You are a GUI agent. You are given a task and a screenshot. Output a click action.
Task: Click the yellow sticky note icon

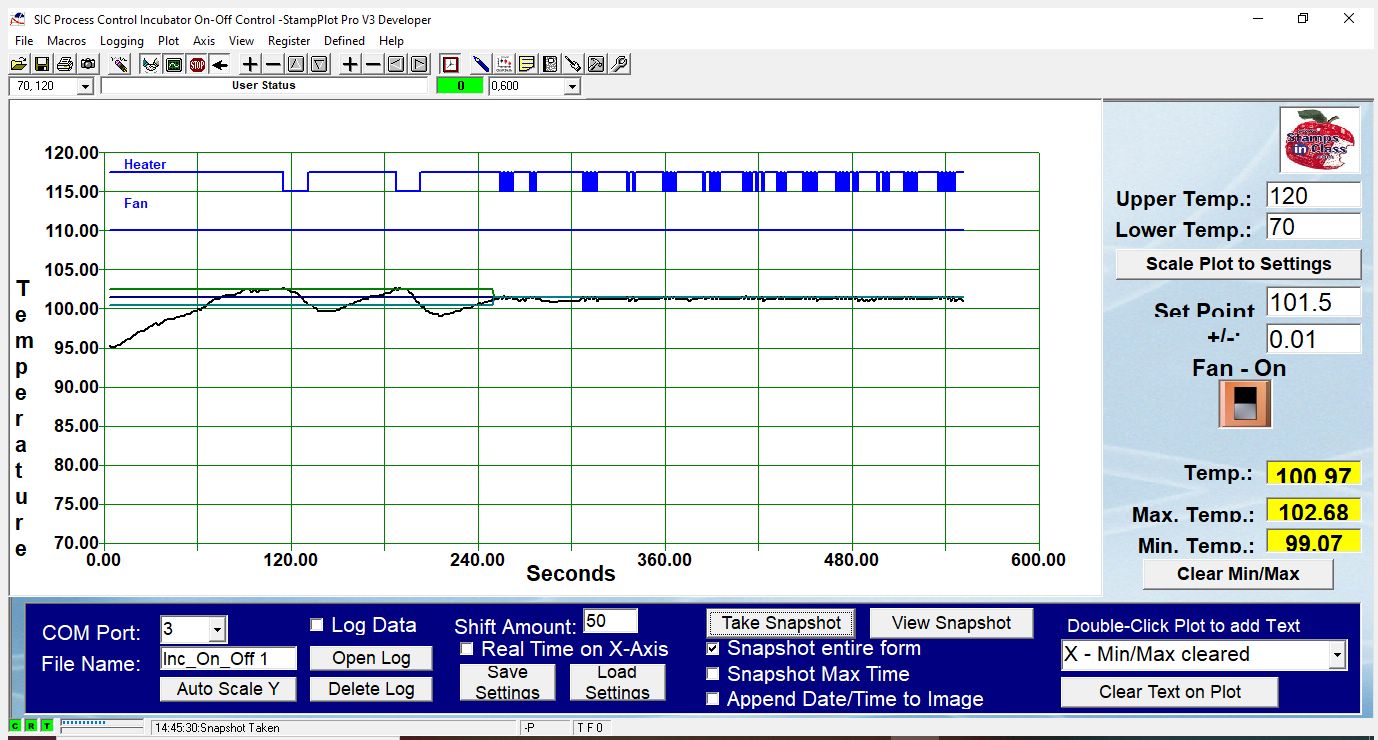(x=526, y=64)
